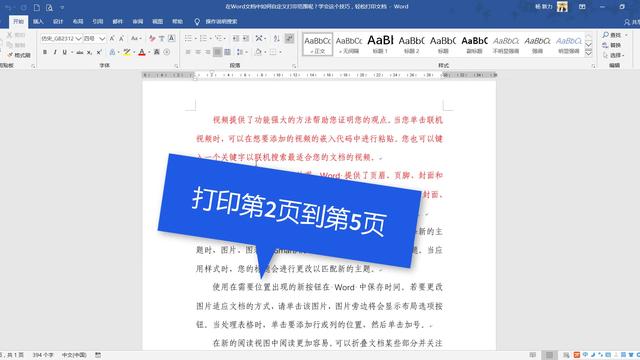Click Character Shading icon
The width and height of the screenshot is (640, 360).
(157, 52)
